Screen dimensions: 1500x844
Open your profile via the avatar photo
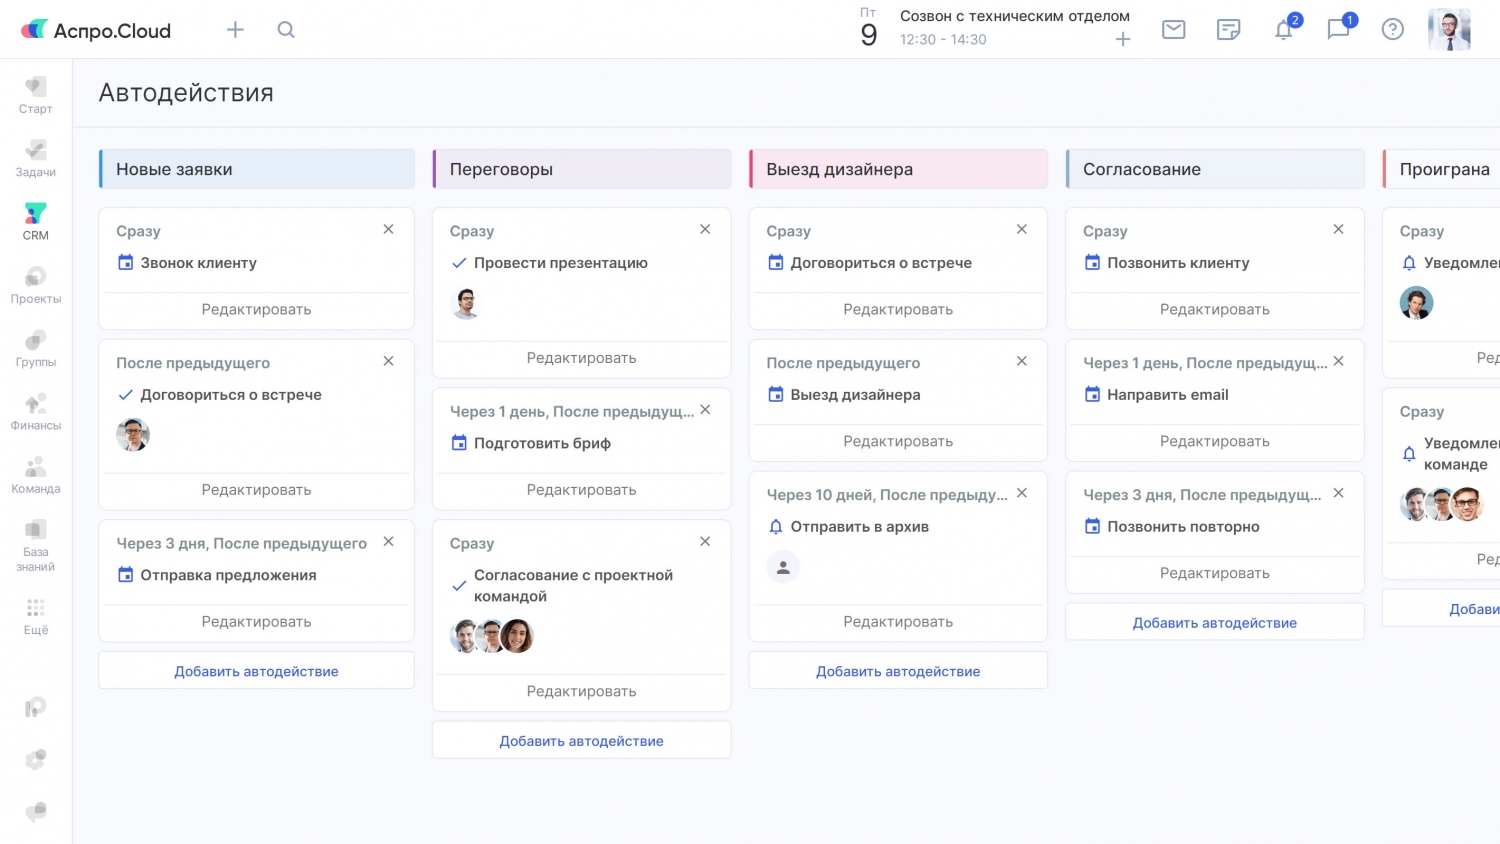[x=1448, y=29]
